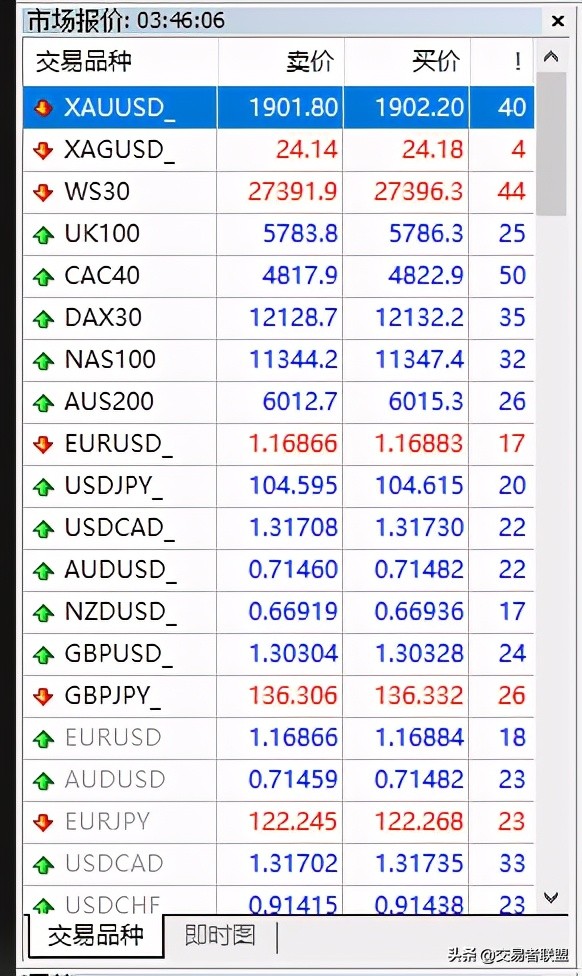The width and height of the screenshot is (582, 976).
Task: Click the UK100 sell price 5783.8
Action: click(301, 234)
